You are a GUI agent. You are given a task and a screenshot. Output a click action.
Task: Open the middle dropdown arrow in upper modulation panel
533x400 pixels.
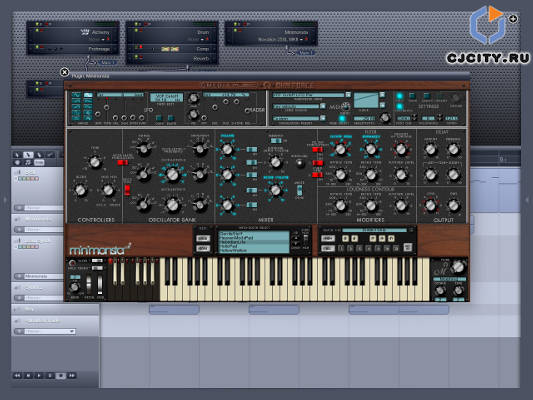[323, 106]
